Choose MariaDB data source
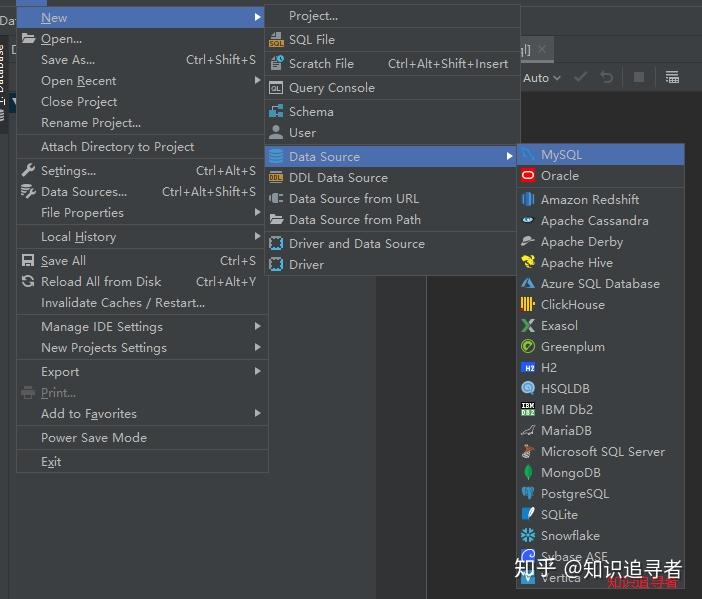This screenshot has width=702, height=599. click(x=600, y=430)
